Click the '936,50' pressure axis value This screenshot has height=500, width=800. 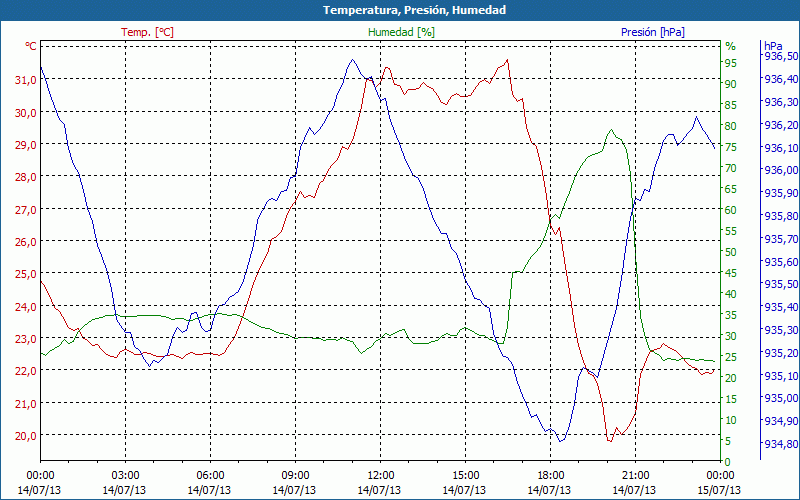click(781, 56)
